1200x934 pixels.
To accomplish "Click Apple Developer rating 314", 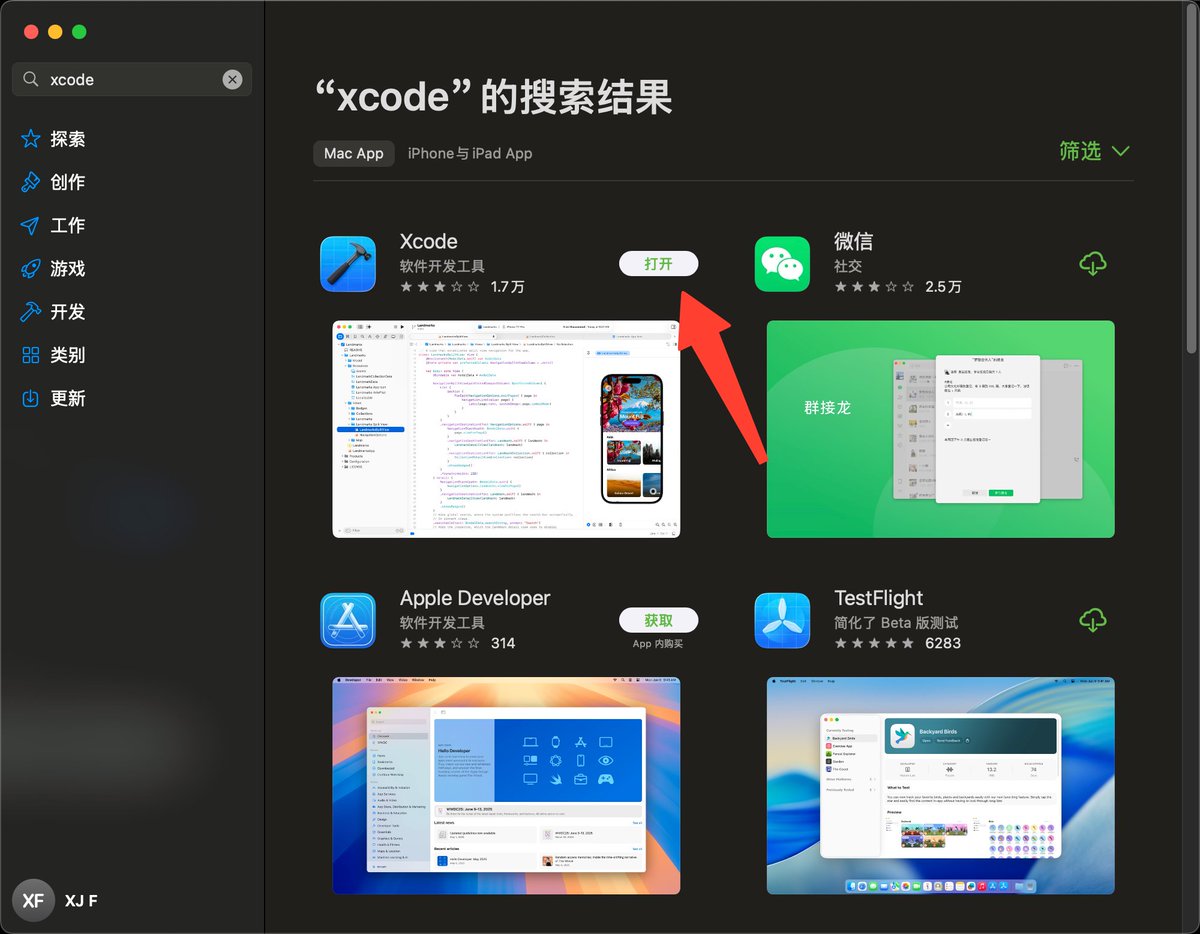I will 457,643.
